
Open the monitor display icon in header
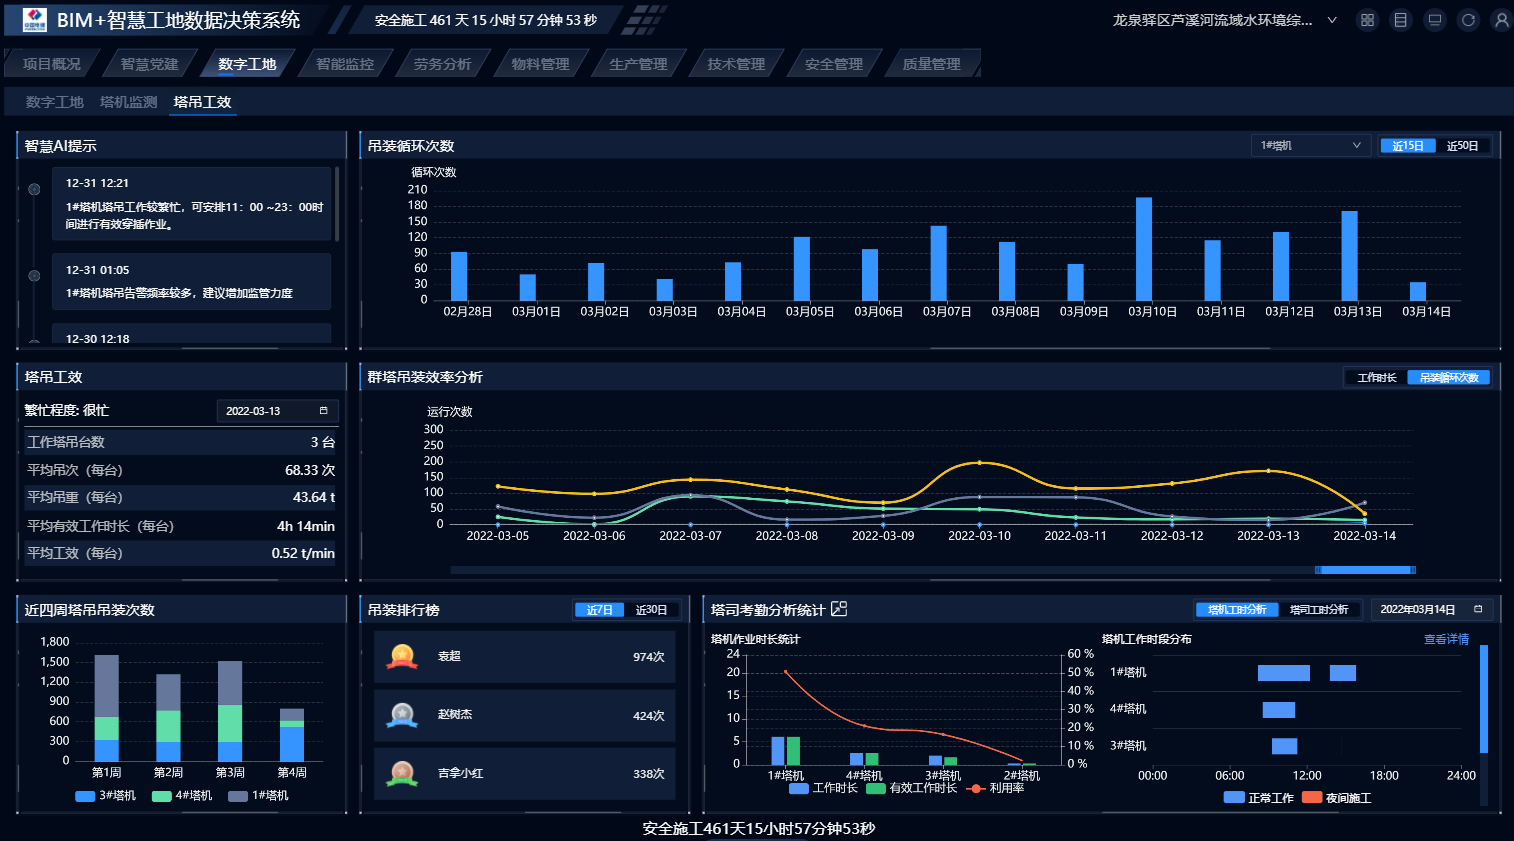(x=1435, y=20)
